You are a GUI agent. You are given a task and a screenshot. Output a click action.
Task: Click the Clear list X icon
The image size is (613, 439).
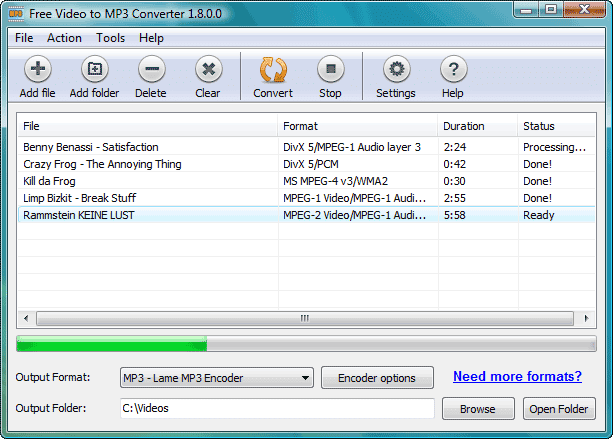pyautogui.click(x=209, y=69)
